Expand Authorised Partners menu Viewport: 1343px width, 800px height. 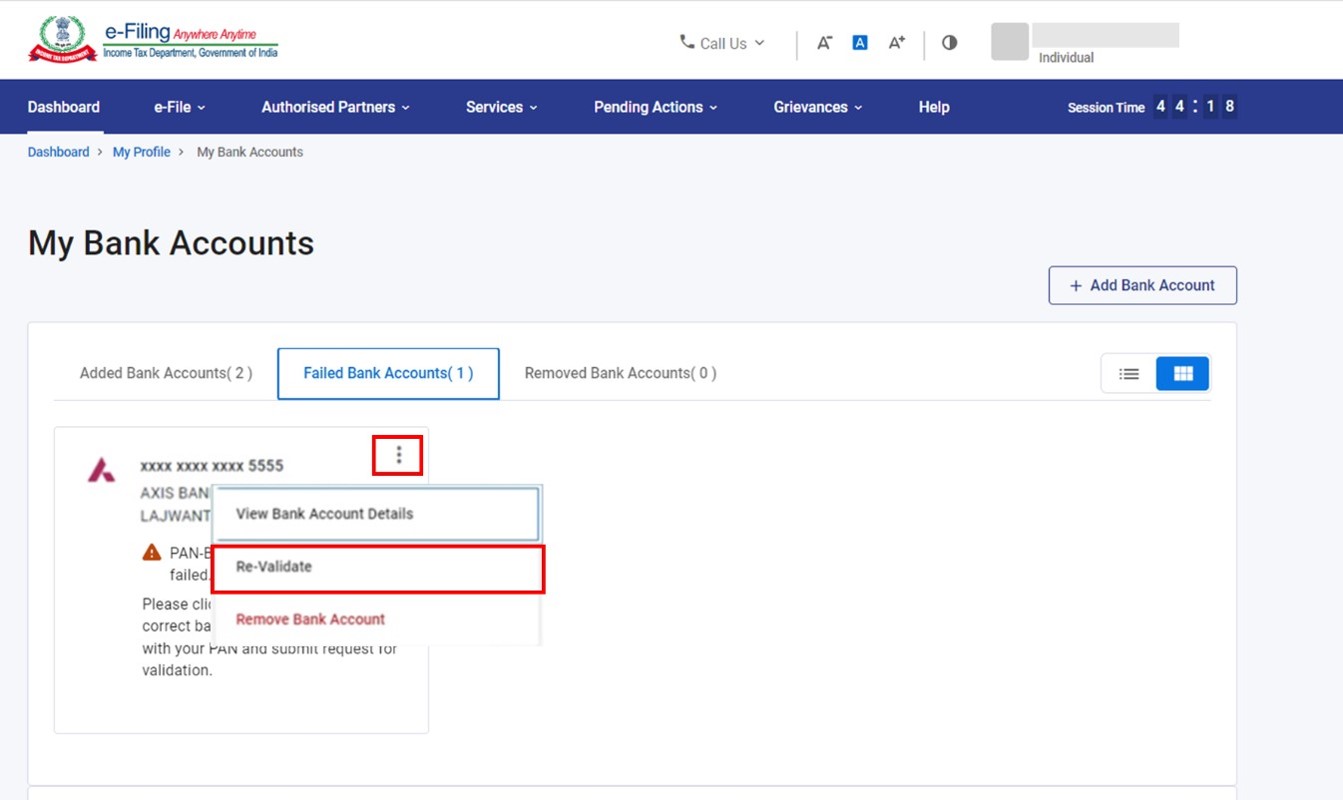click(335, 107)
